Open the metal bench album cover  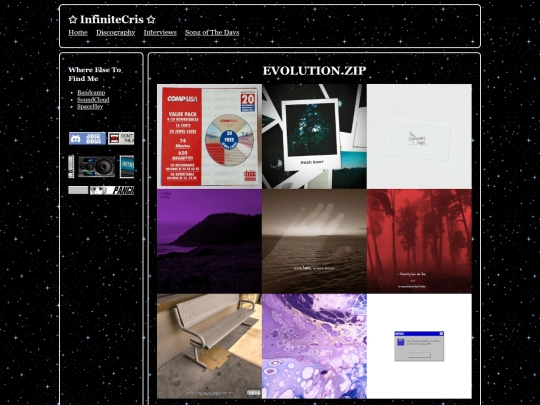point(209,346)
